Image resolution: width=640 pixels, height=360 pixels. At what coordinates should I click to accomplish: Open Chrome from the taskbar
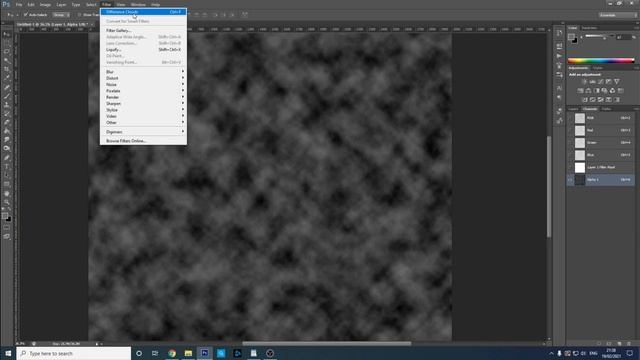click(172, 353)
